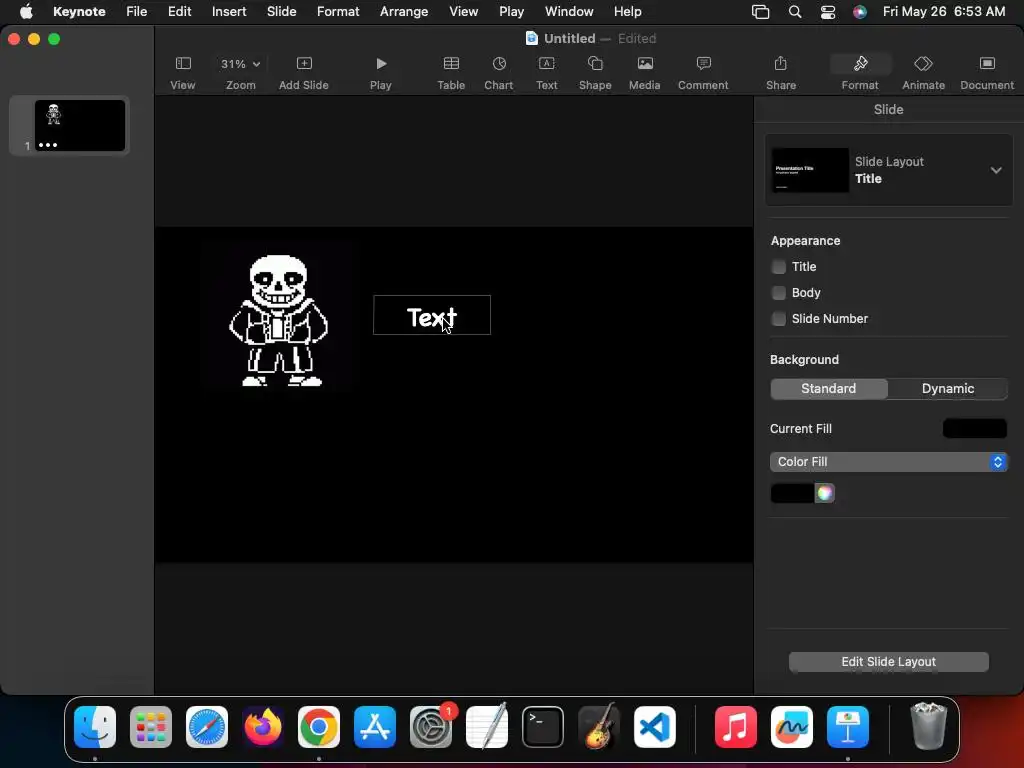This screenshot has height=768, width=1024.
Task: Select the Sans skeleton image on slide
Action: pyautogui.click(x=279, y=320)
